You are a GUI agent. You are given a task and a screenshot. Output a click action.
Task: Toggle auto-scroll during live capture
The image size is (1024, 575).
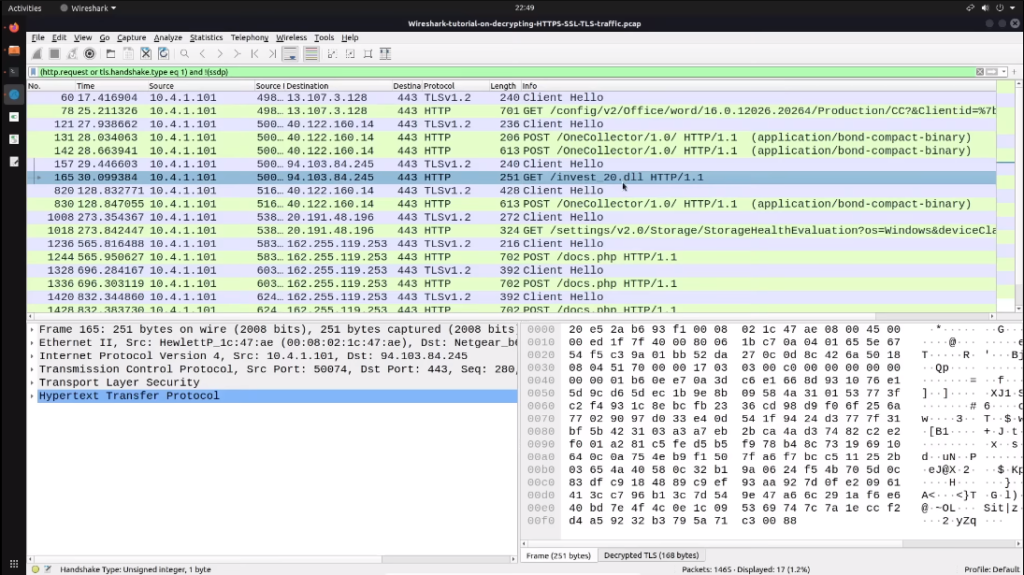click(x=291, y=53)
